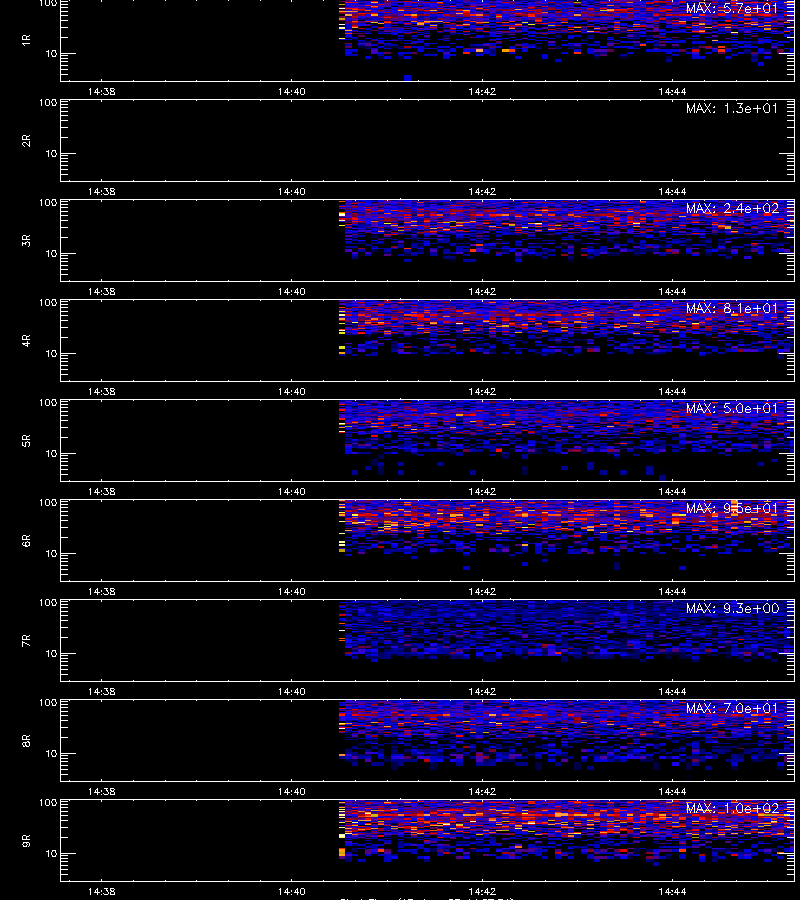Click the 14:38 tick label below 6R panel

[102, 592]
